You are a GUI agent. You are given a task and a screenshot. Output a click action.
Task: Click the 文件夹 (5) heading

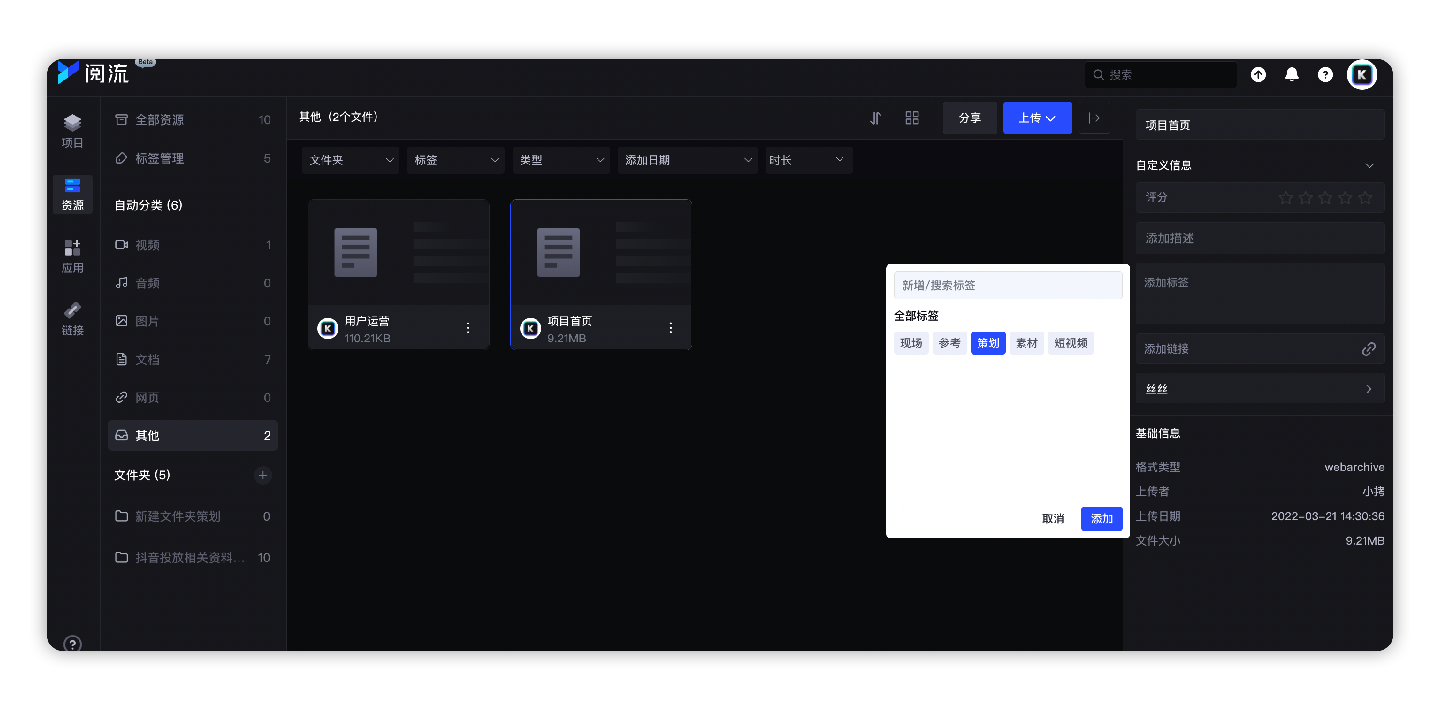click(x=142, y=475)
